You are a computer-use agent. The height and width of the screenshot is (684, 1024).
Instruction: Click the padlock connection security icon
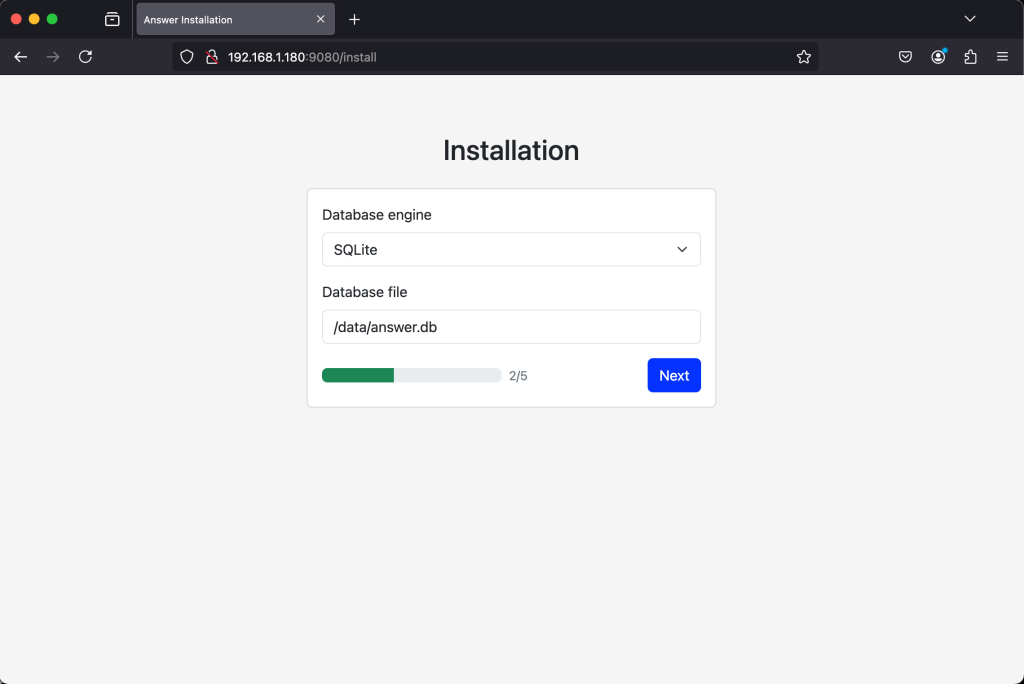click(211, 57)
